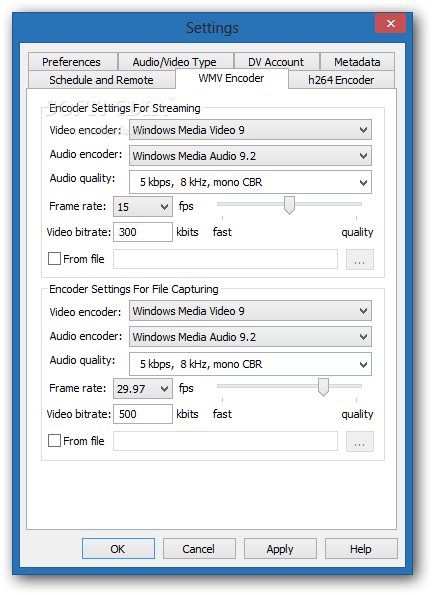Click file capturing Video bitrate field showing 500

[143, 414]
